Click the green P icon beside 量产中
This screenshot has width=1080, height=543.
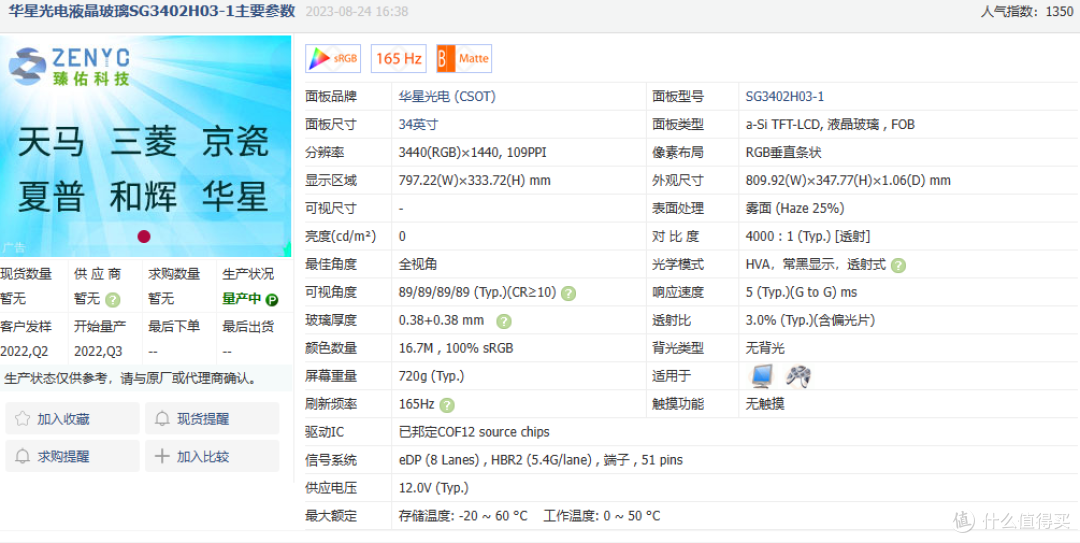pyautogui.click(x=272, y=300)
